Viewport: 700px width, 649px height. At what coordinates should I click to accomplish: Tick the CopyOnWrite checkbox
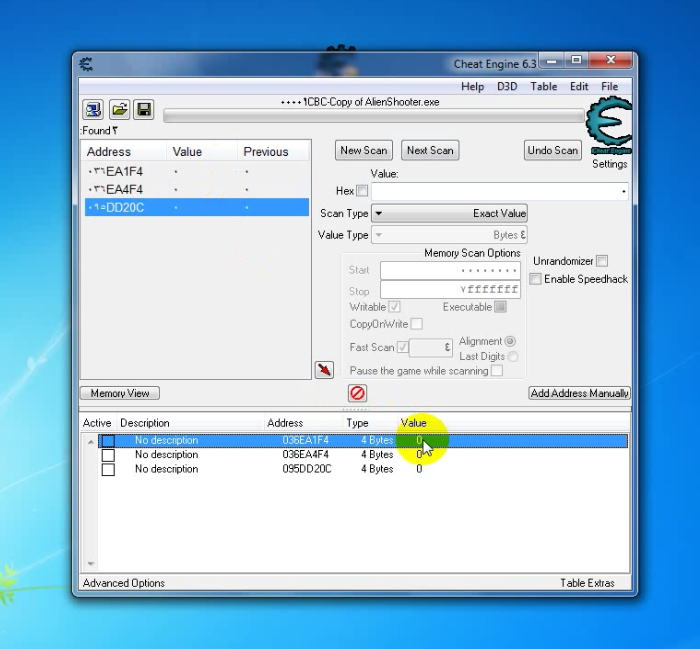[416, 324]
